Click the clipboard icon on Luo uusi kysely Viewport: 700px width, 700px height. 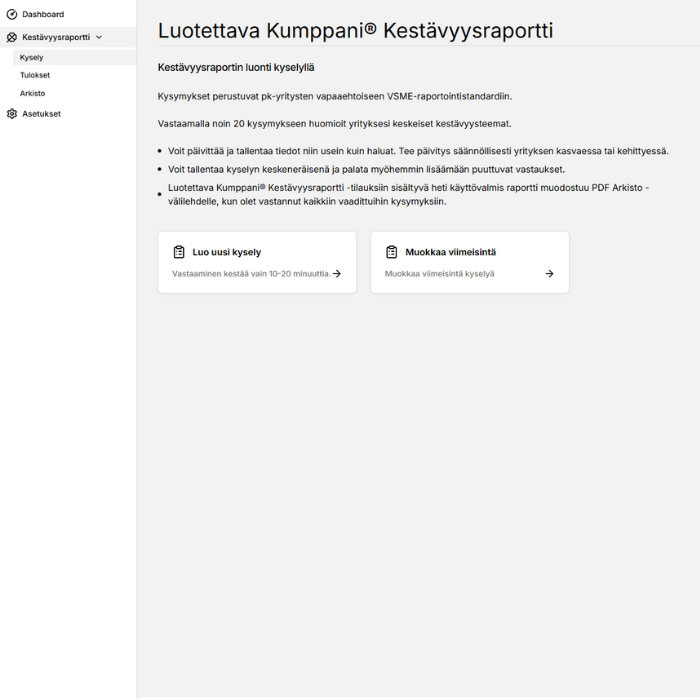(x=179, y=252)
